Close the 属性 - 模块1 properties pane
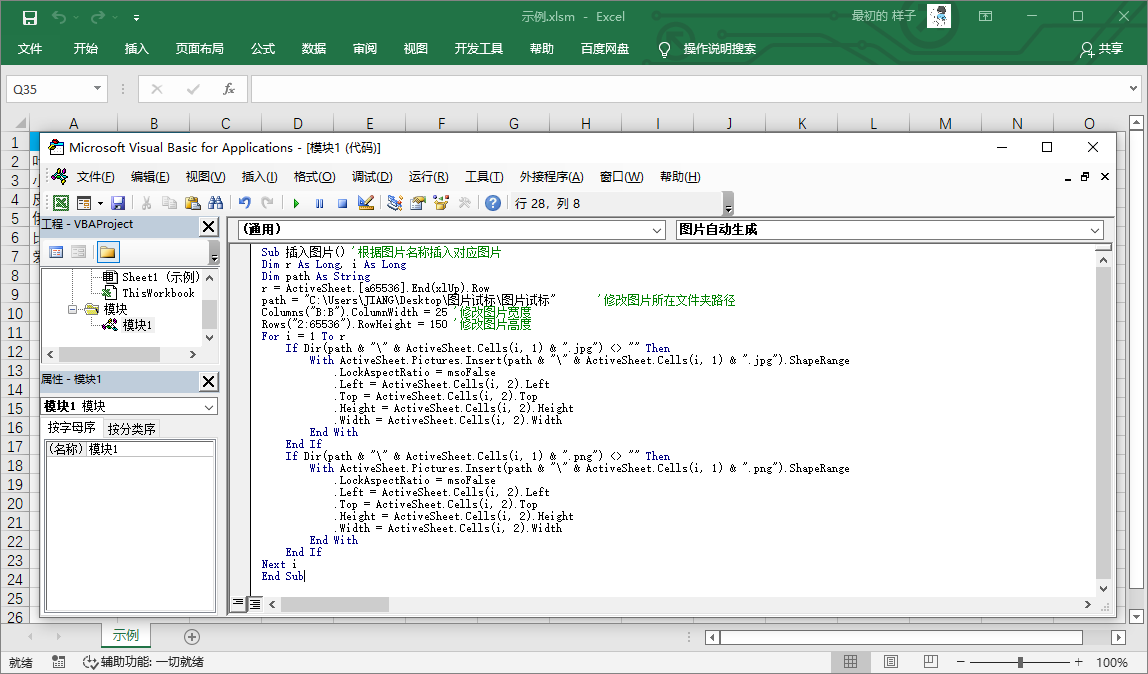The width and height of the screenshot is (1148, 674). pyautogui.click(x=209, y=381)
